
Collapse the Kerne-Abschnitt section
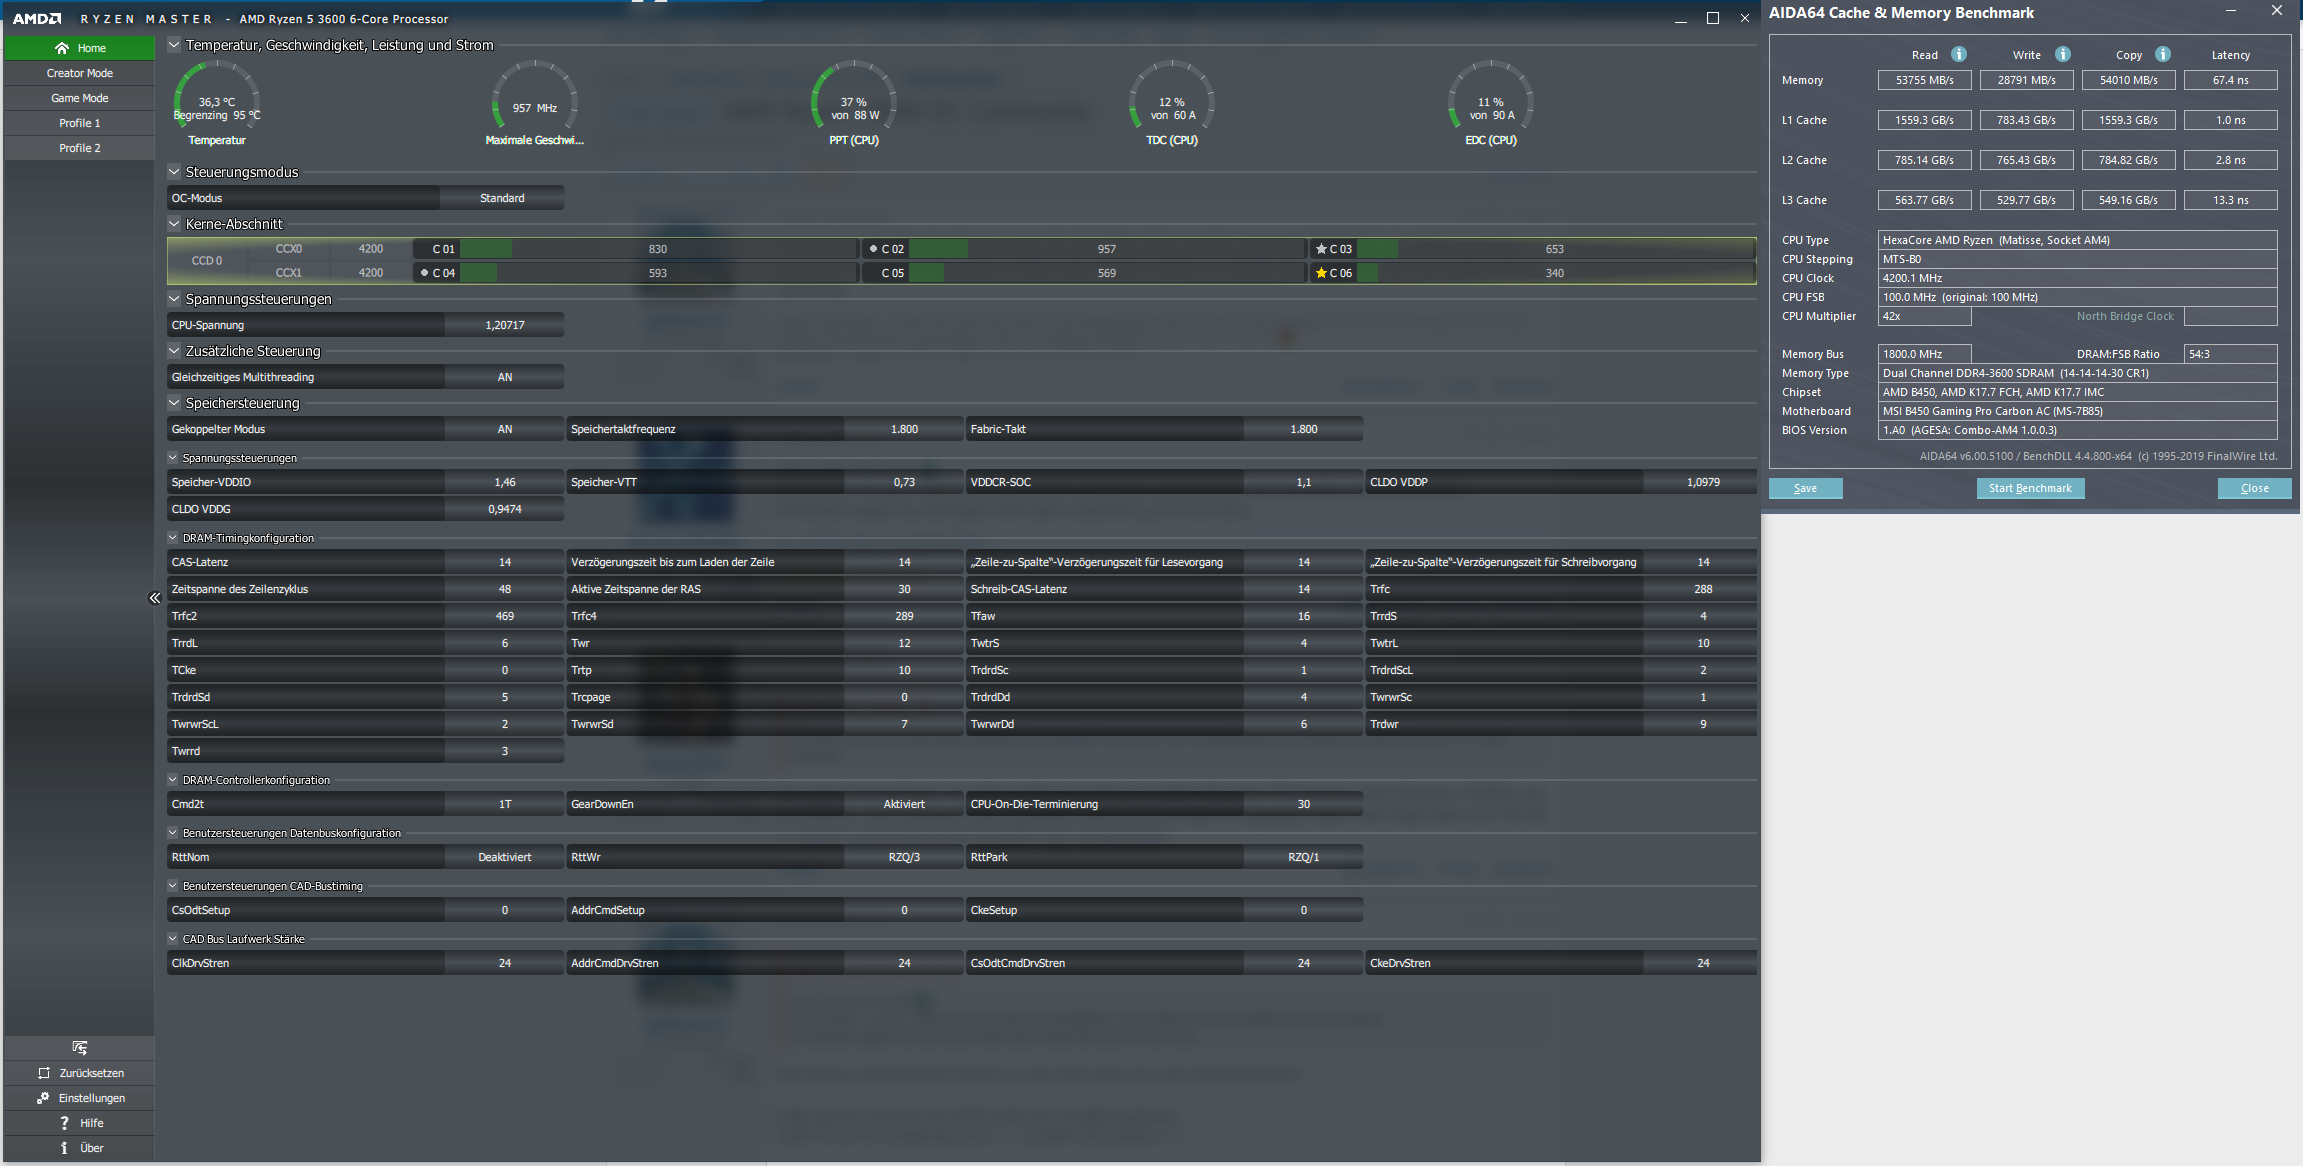coord(174,224)
